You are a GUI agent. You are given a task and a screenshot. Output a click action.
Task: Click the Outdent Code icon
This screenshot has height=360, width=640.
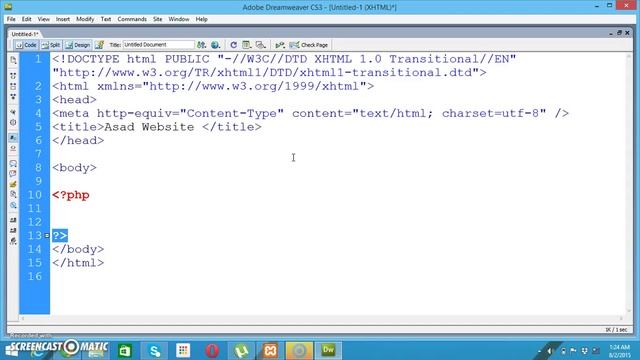pos(13,231)
